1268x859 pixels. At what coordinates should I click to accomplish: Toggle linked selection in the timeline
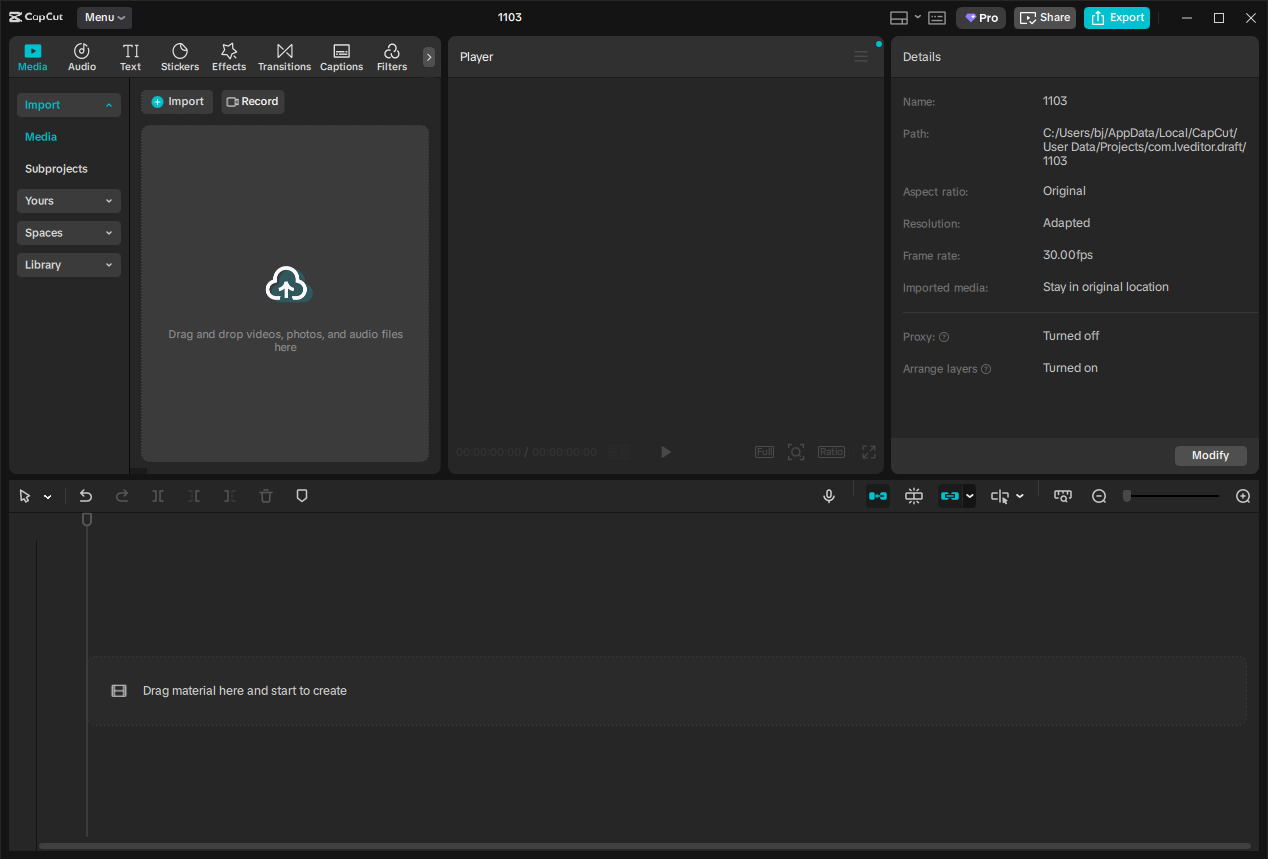[x=950, y=495]
